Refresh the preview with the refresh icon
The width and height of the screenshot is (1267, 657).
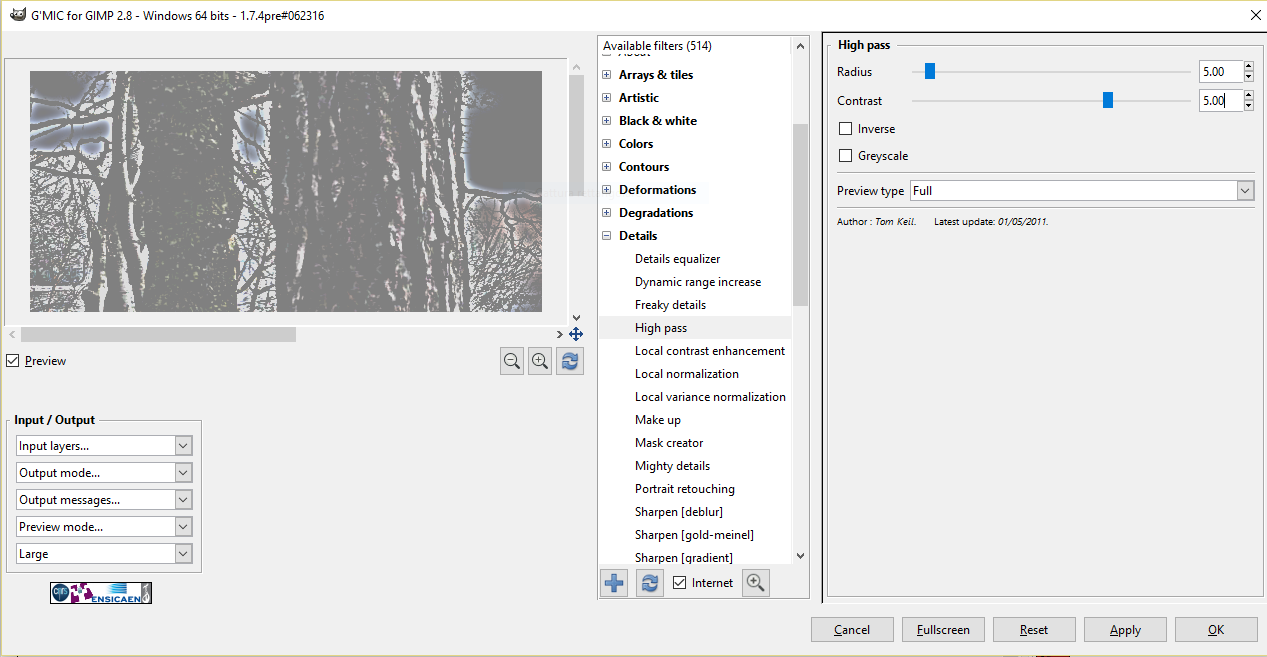pyautogui.click(x=570, y=362)
